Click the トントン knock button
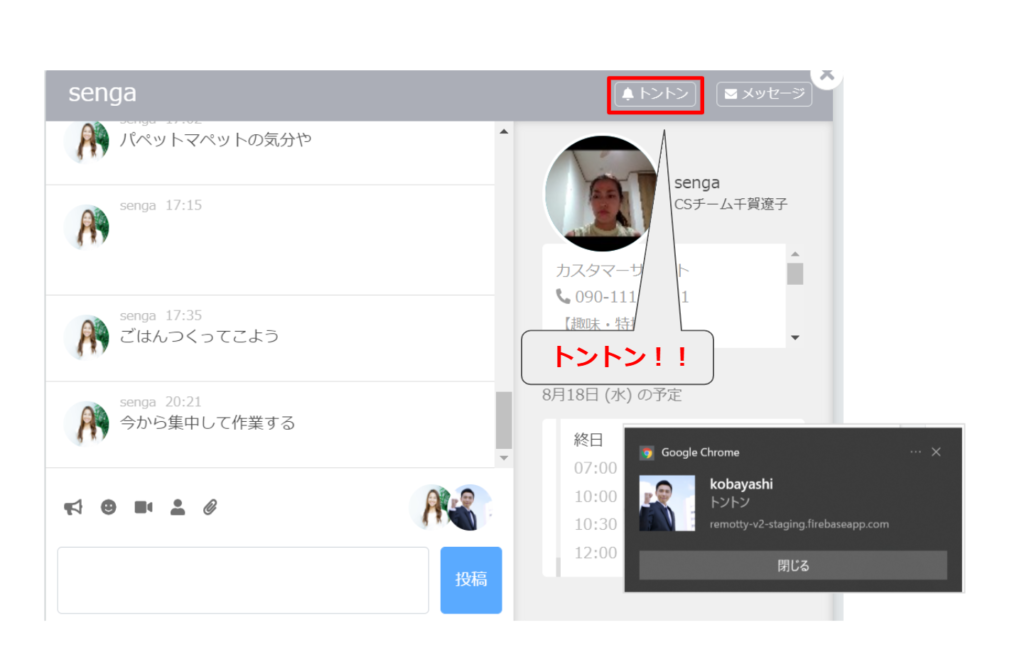The image size is (1024, 647). 655,95
